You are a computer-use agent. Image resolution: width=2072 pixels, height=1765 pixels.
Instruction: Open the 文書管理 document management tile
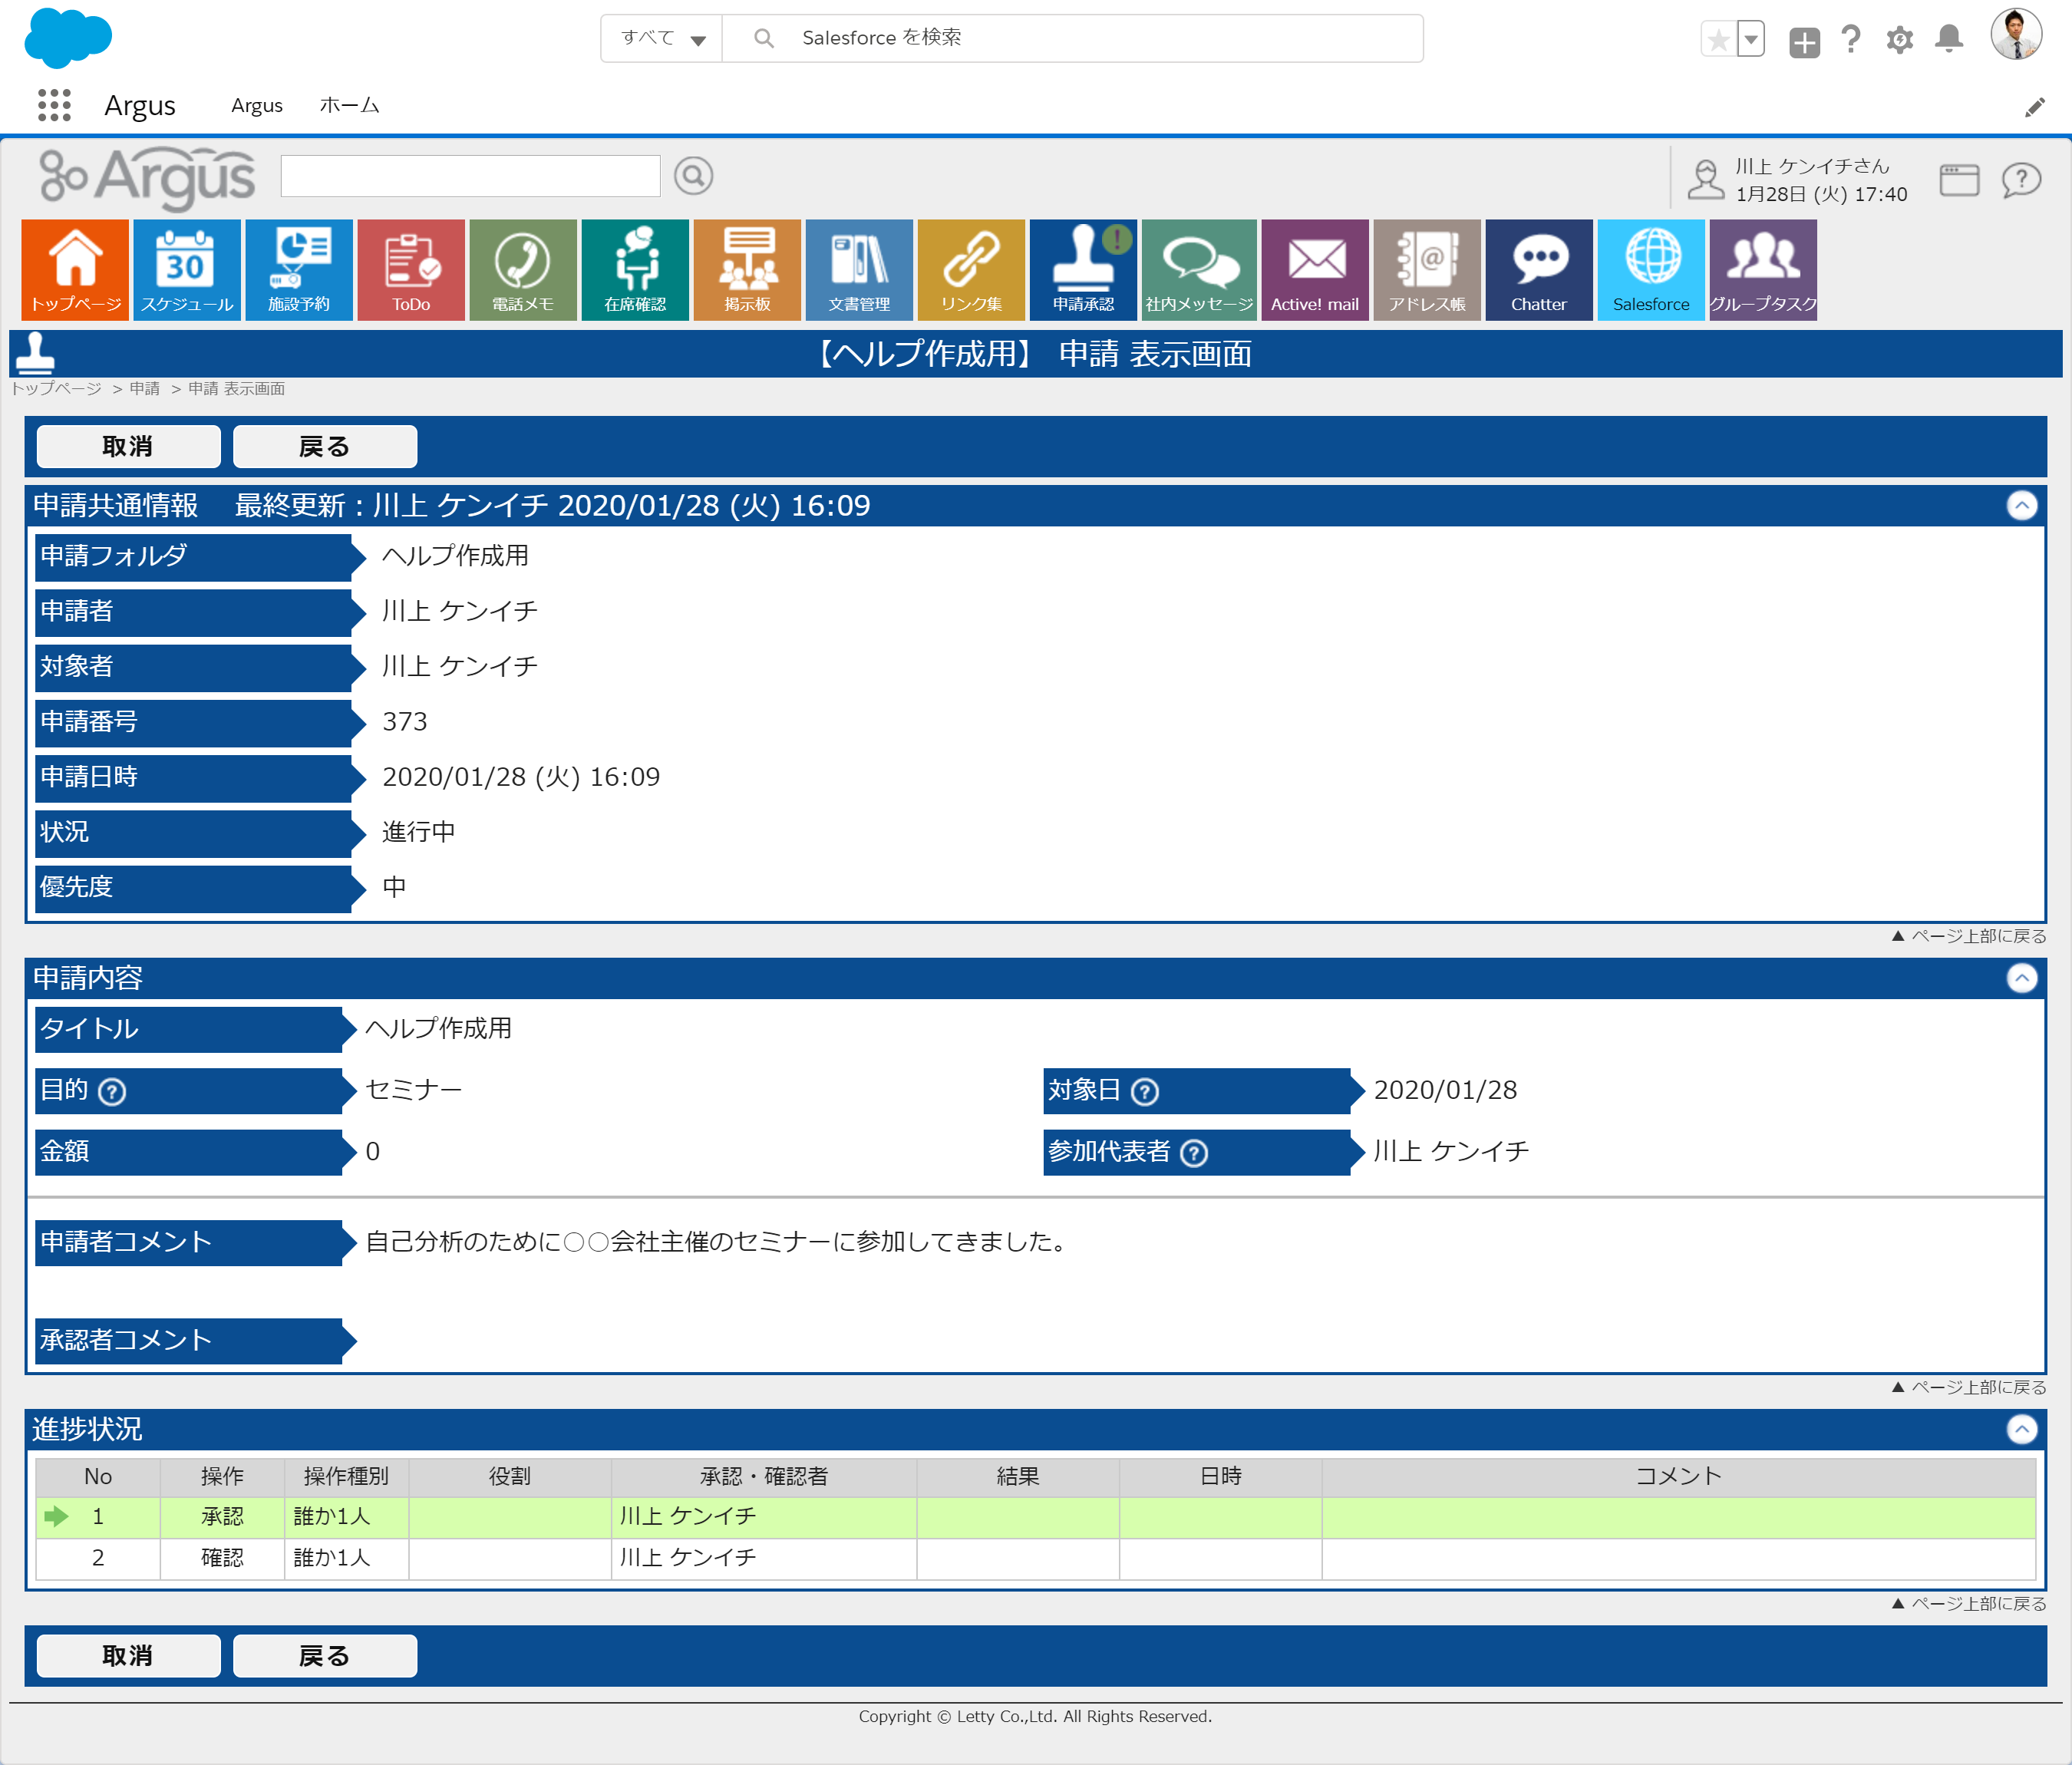[x=859, y=269]
